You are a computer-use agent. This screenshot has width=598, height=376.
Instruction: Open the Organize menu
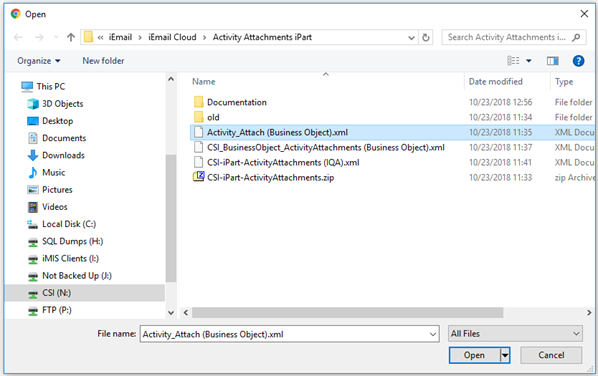pos(39,61)
